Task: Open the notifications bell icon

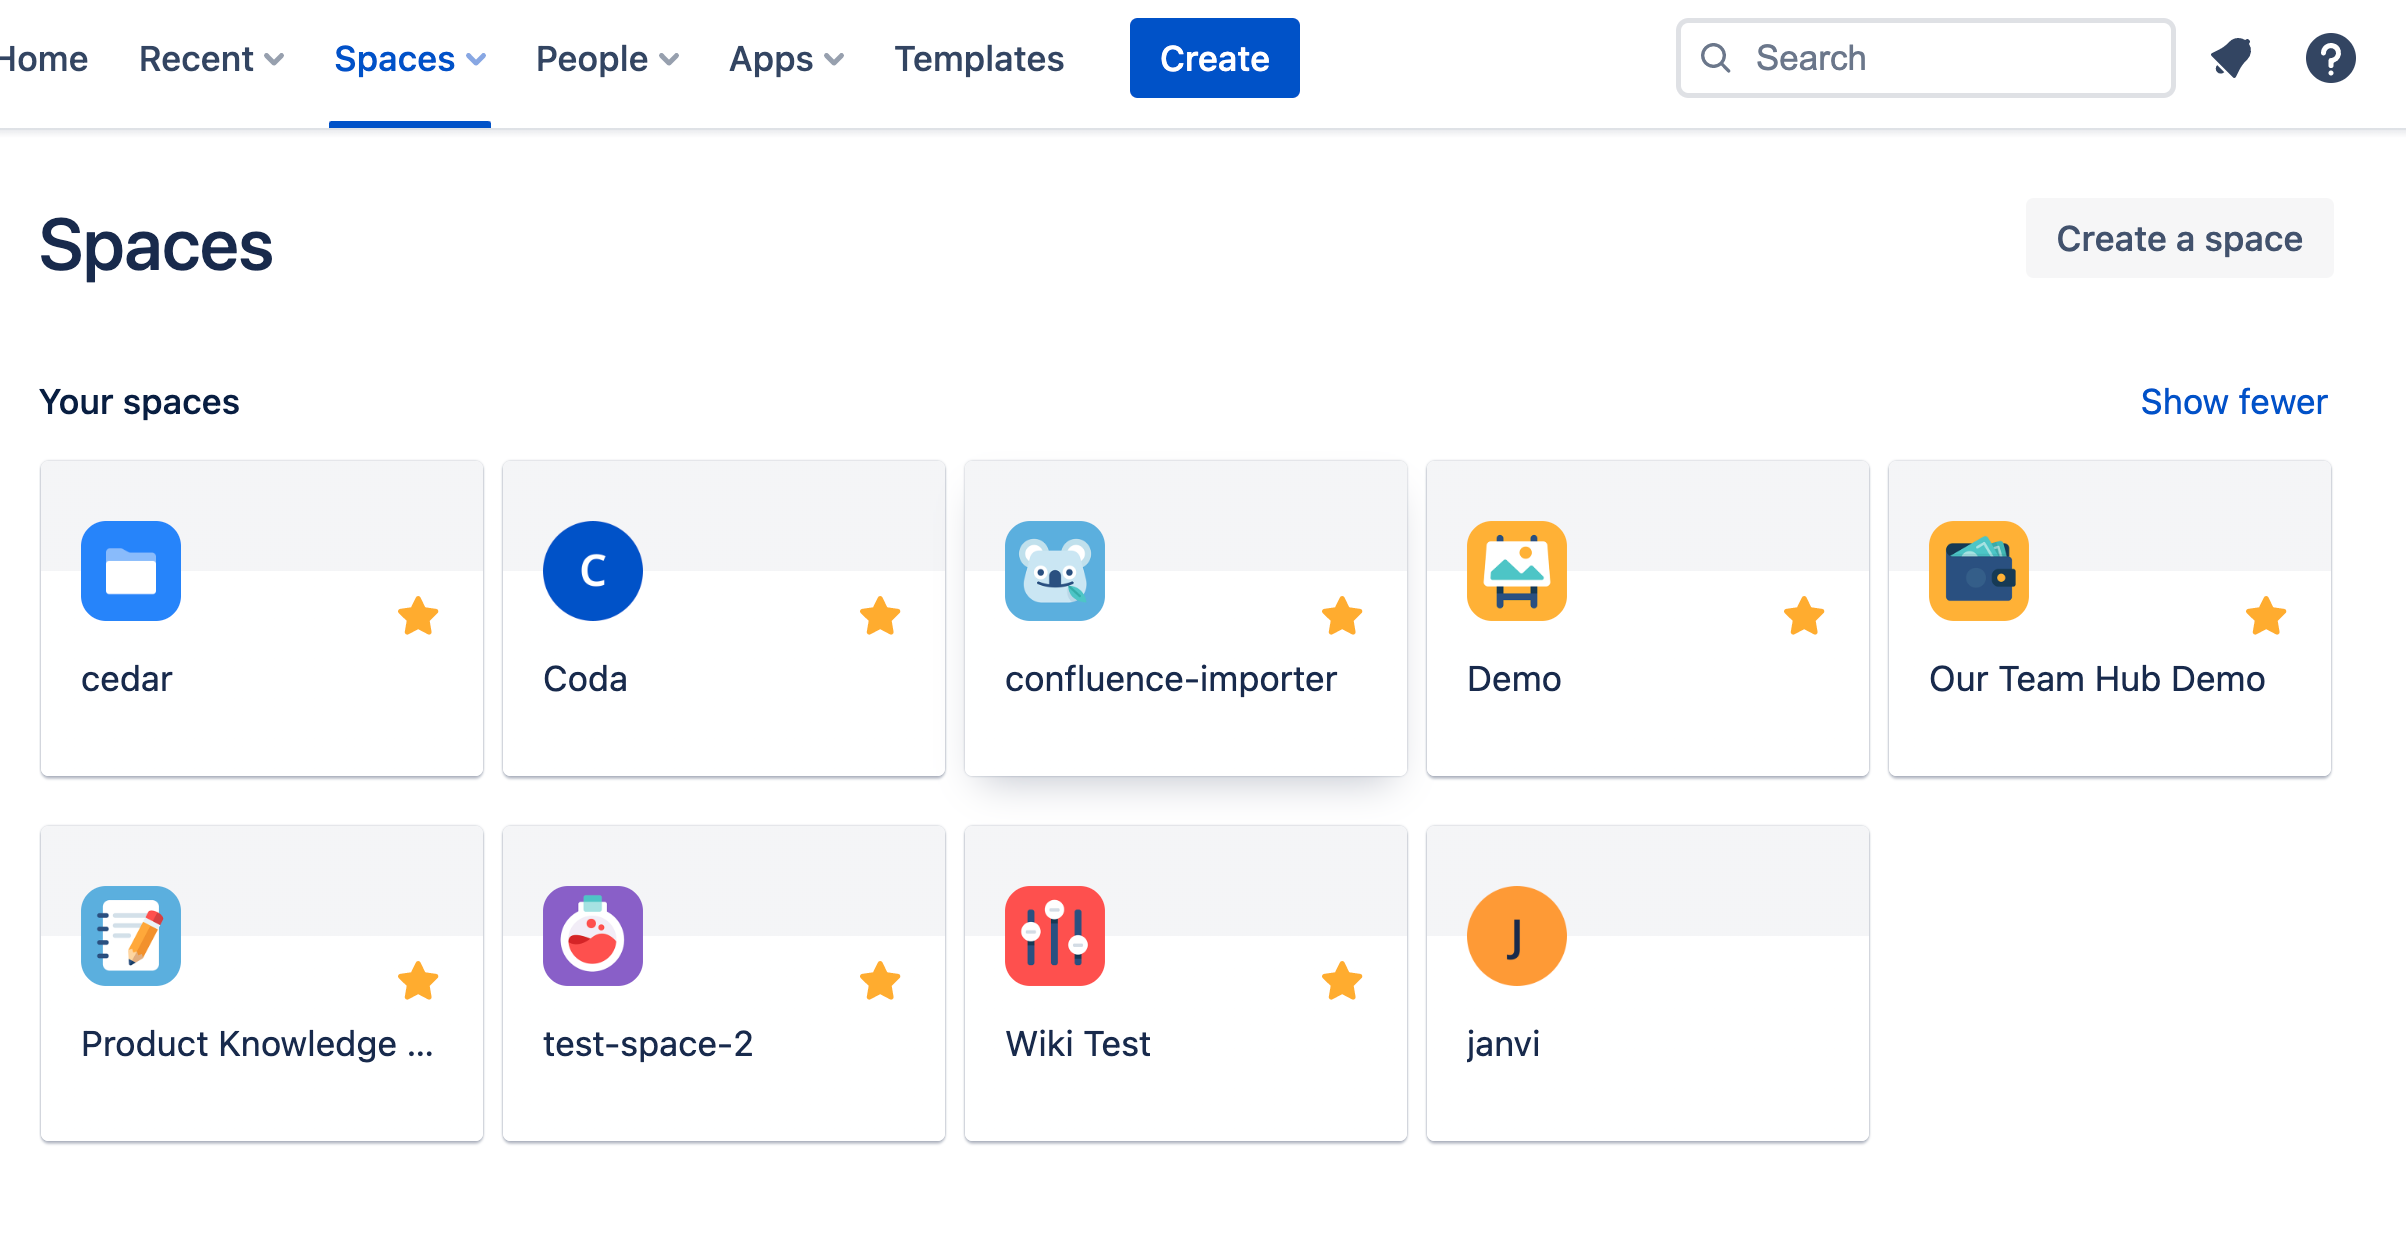Action: (2231, 58)
